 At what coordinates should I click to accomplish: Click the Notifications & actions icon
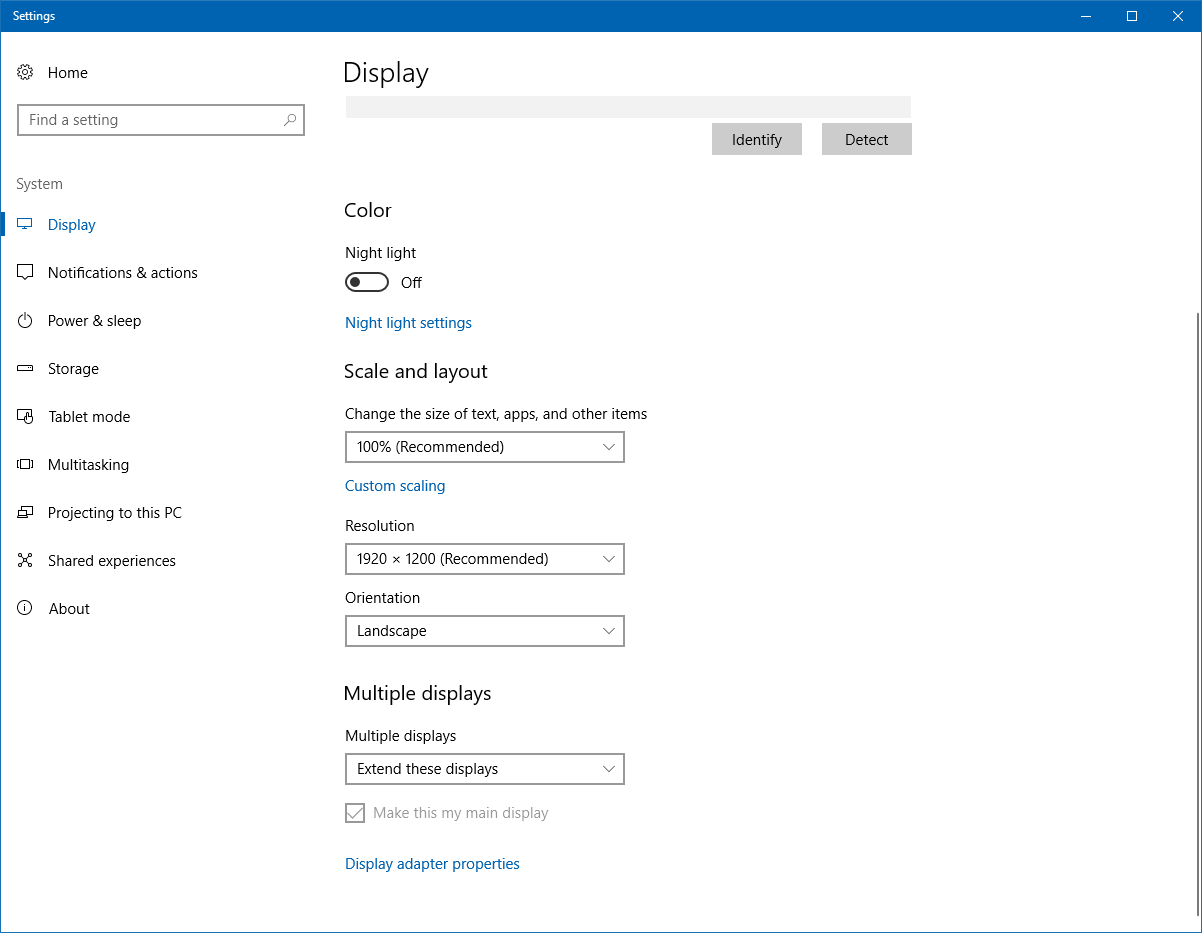pyautogui.click(x=26, y=273)
